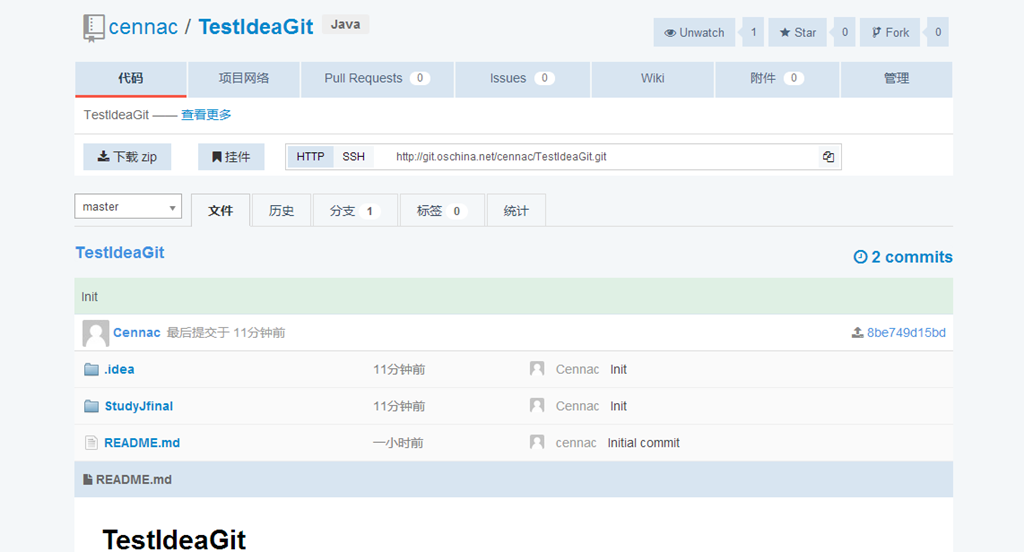
Task: Click the StudyJfinal folder icon
Action: click(x=91, y=406)
